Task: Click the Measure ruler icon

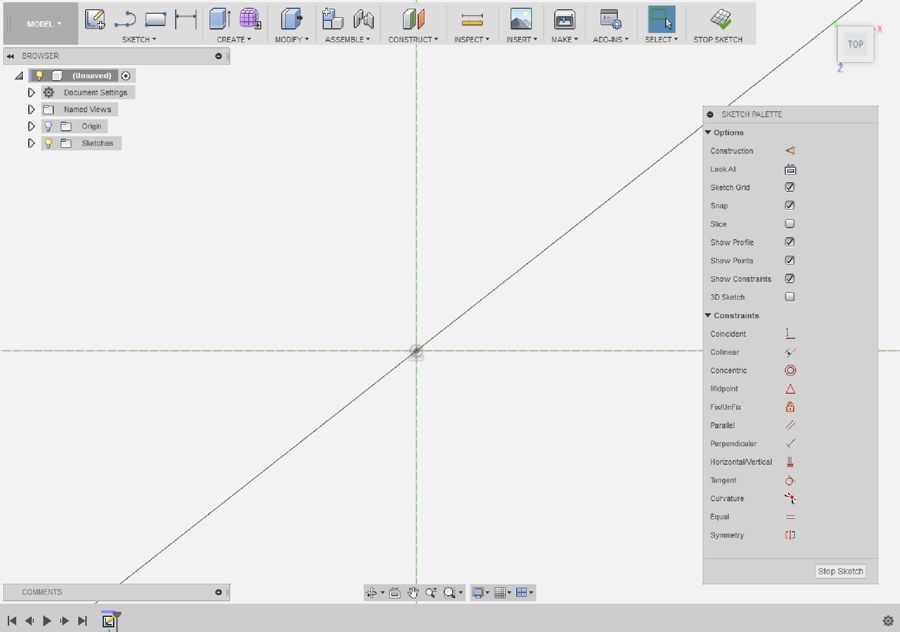Action: [472, 20]
